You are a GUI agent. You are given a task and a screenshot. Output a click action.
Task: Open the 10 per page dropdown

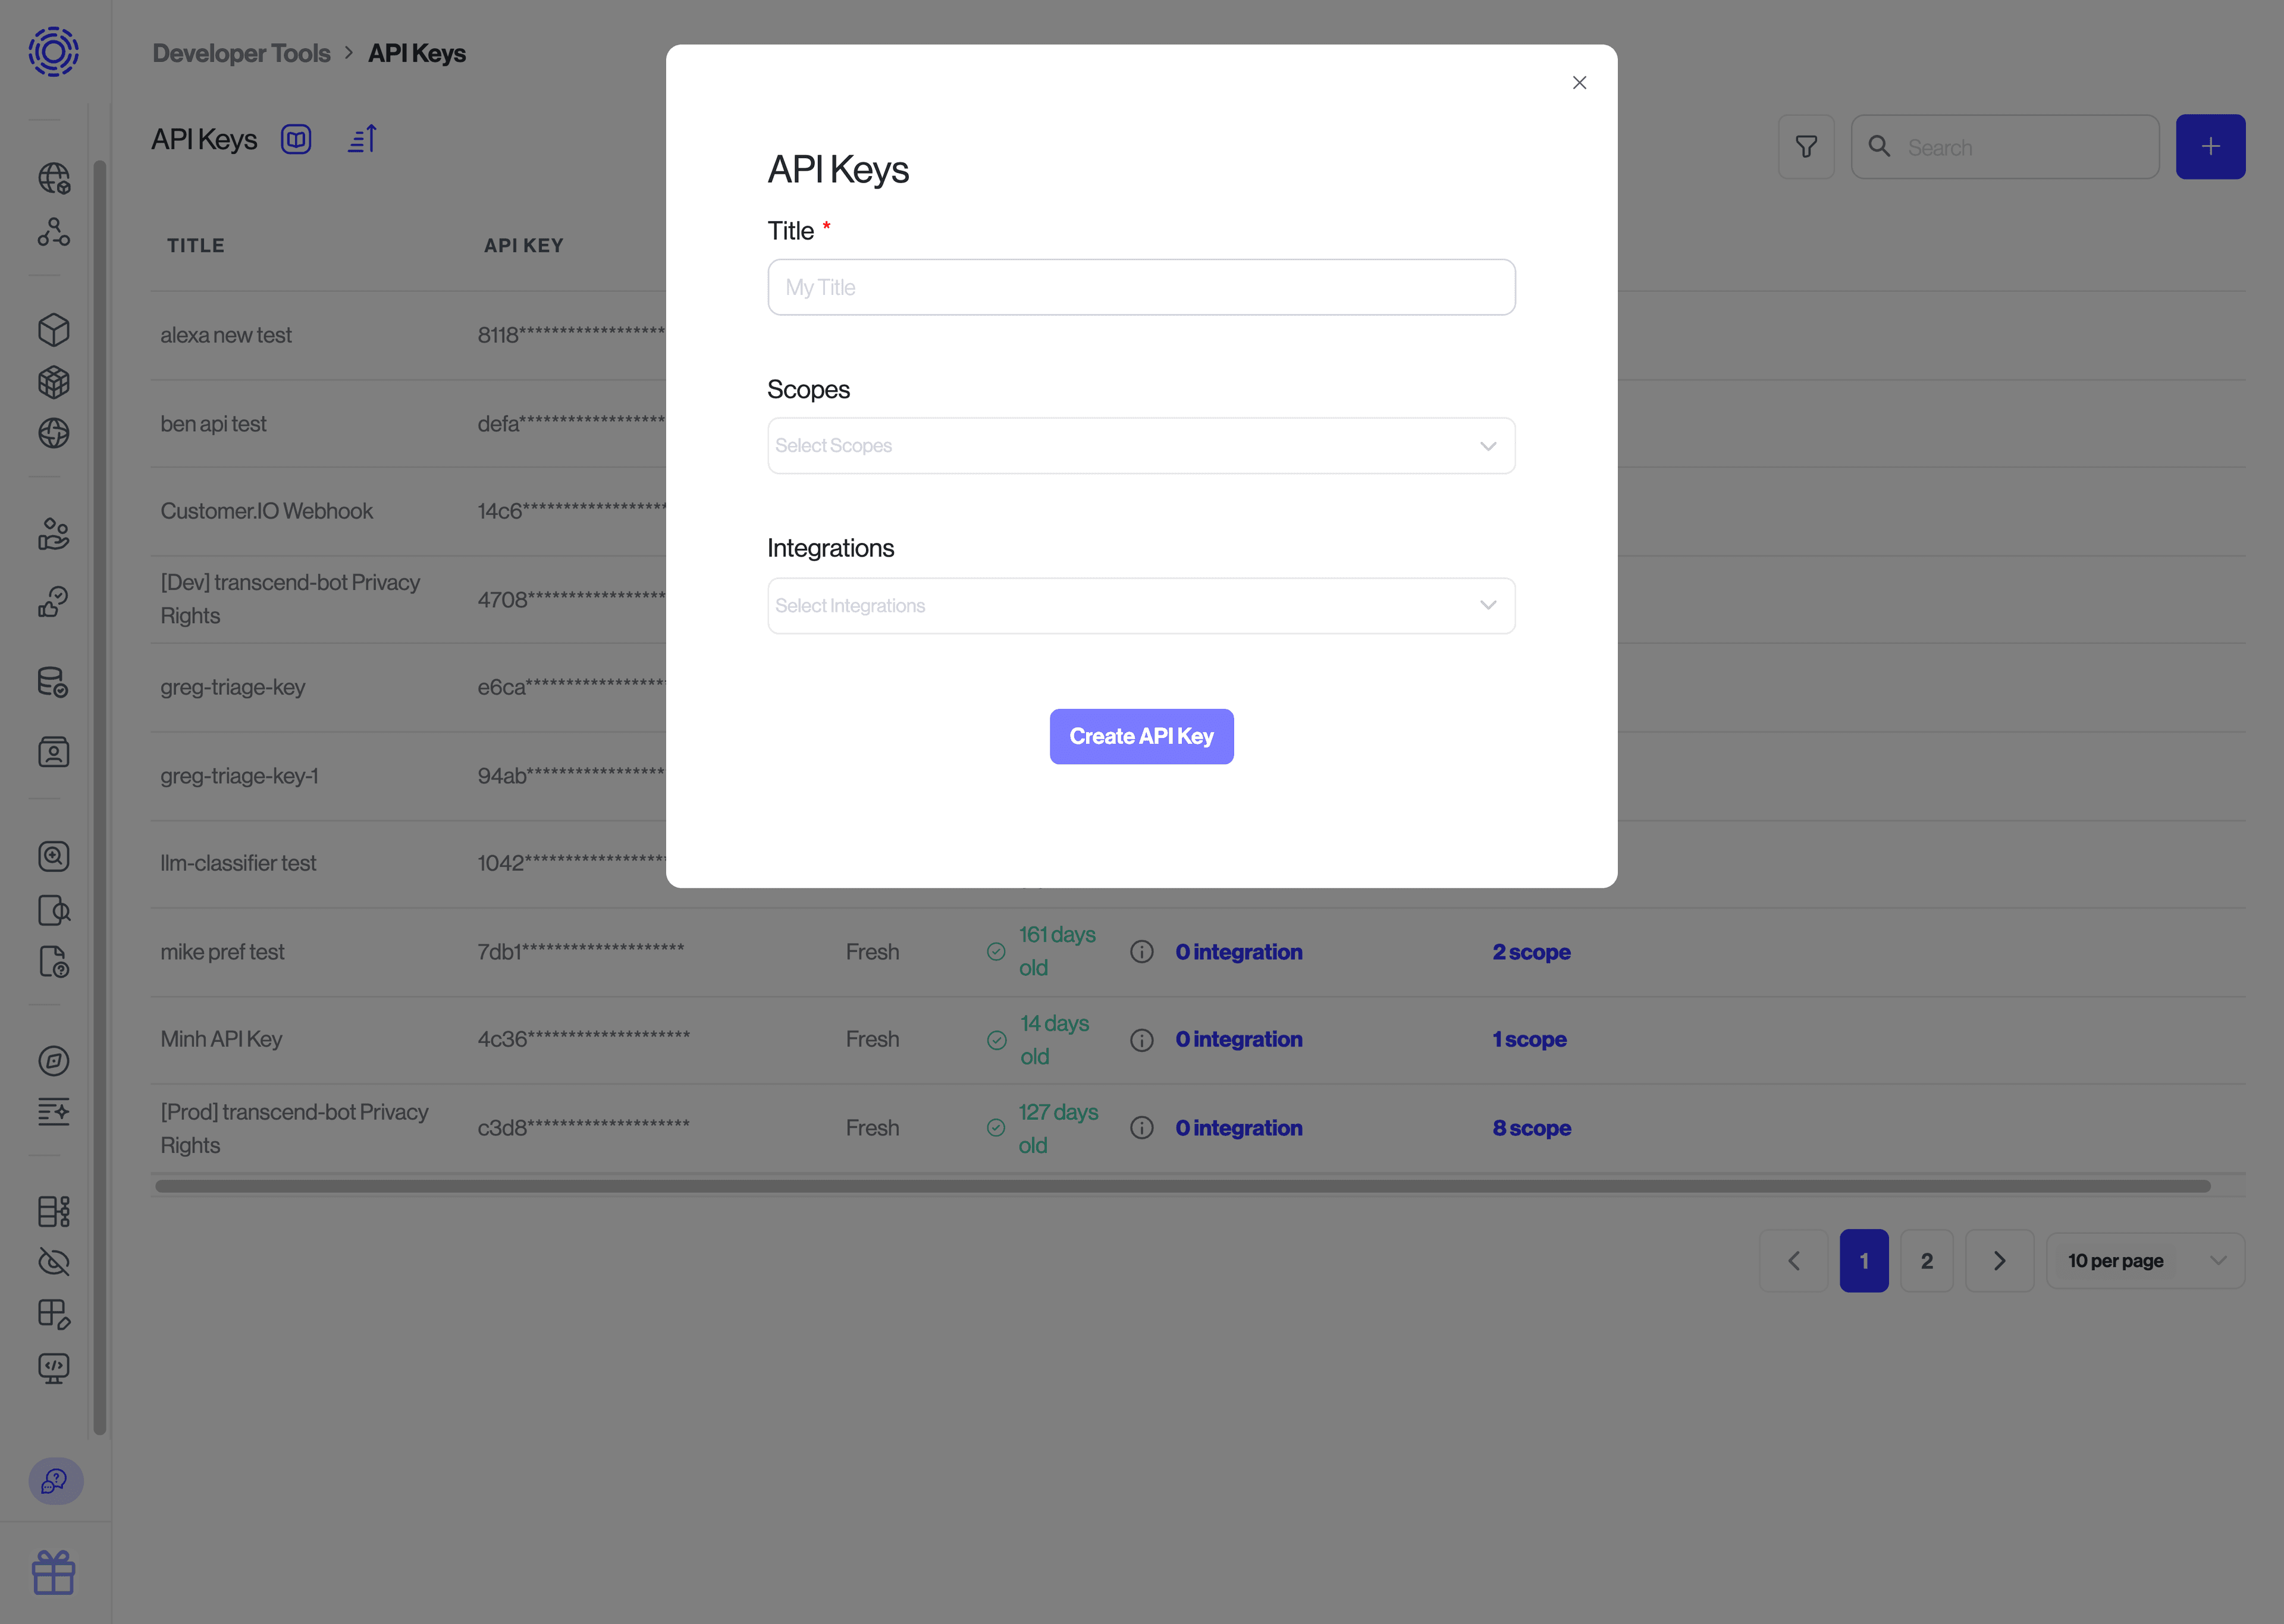2144,1260
